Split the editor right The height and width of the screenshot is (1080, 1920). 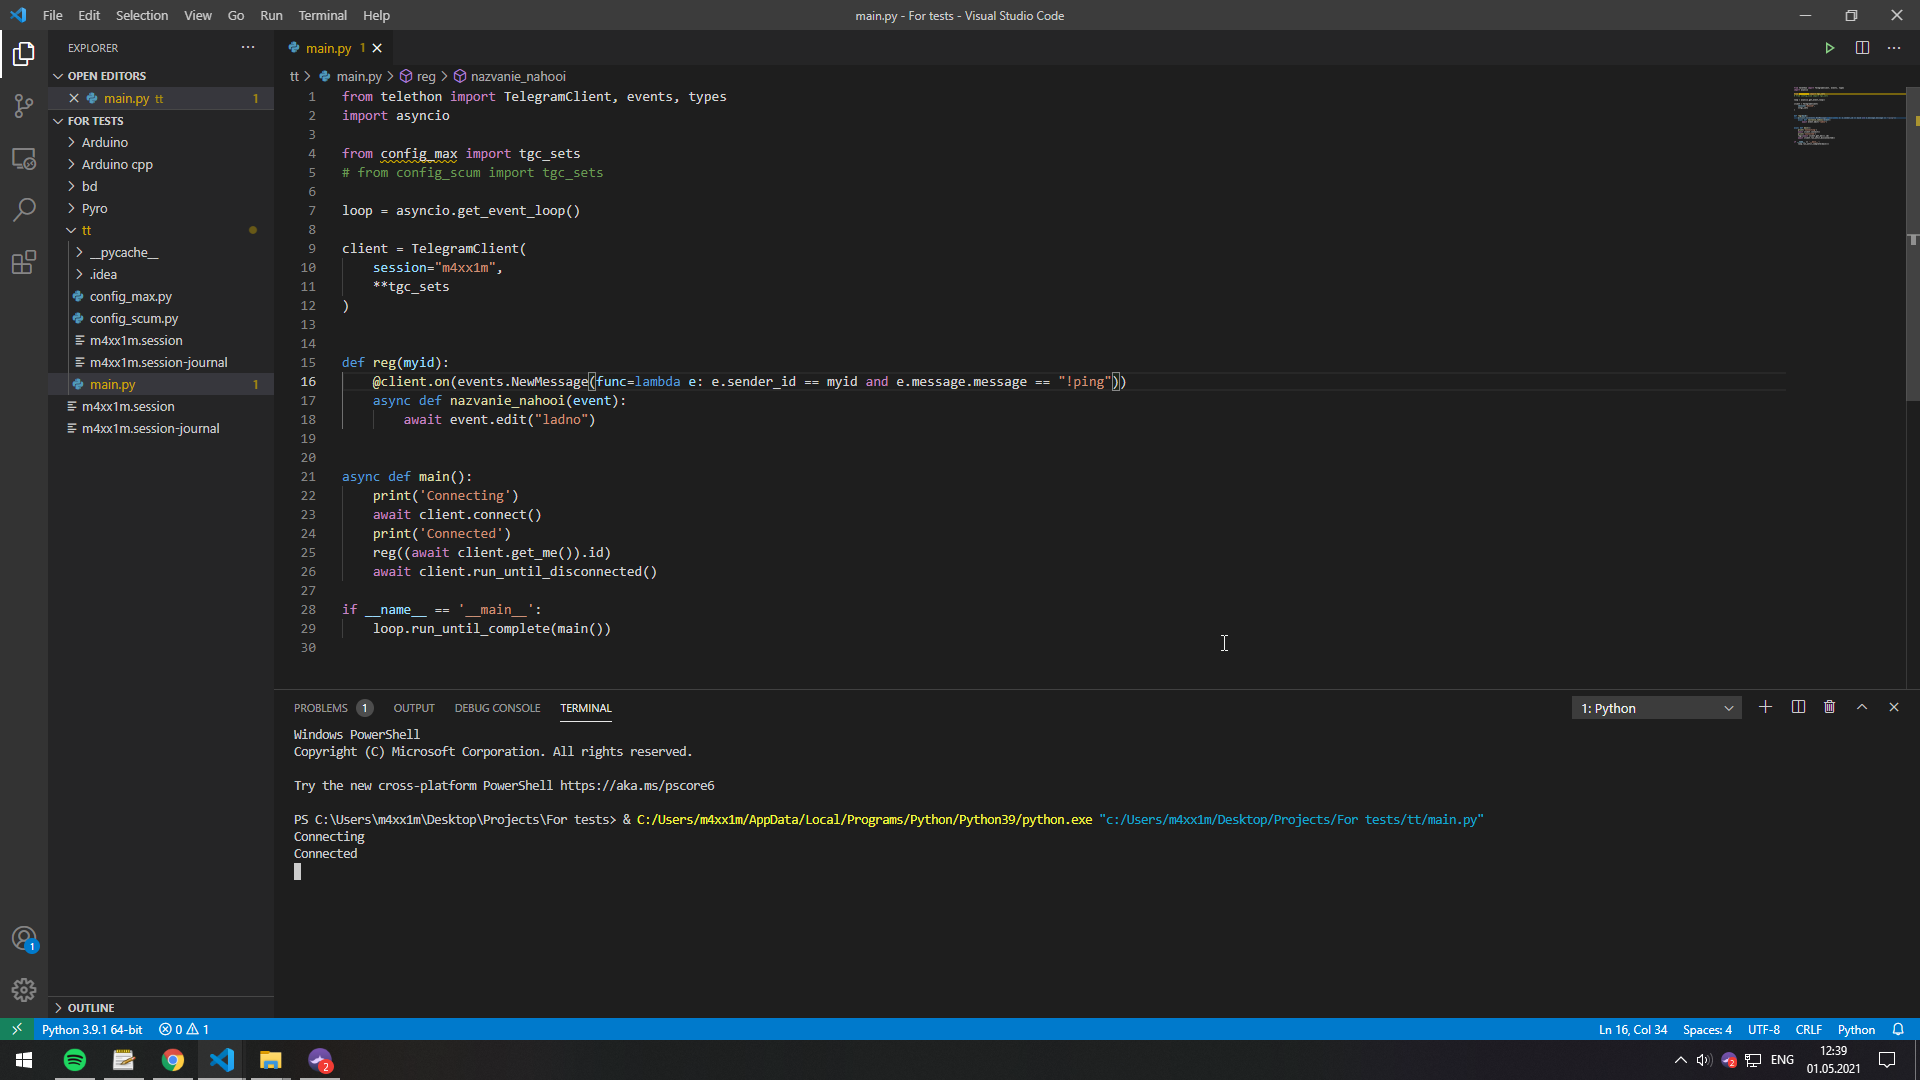[x=1862, y=48]
